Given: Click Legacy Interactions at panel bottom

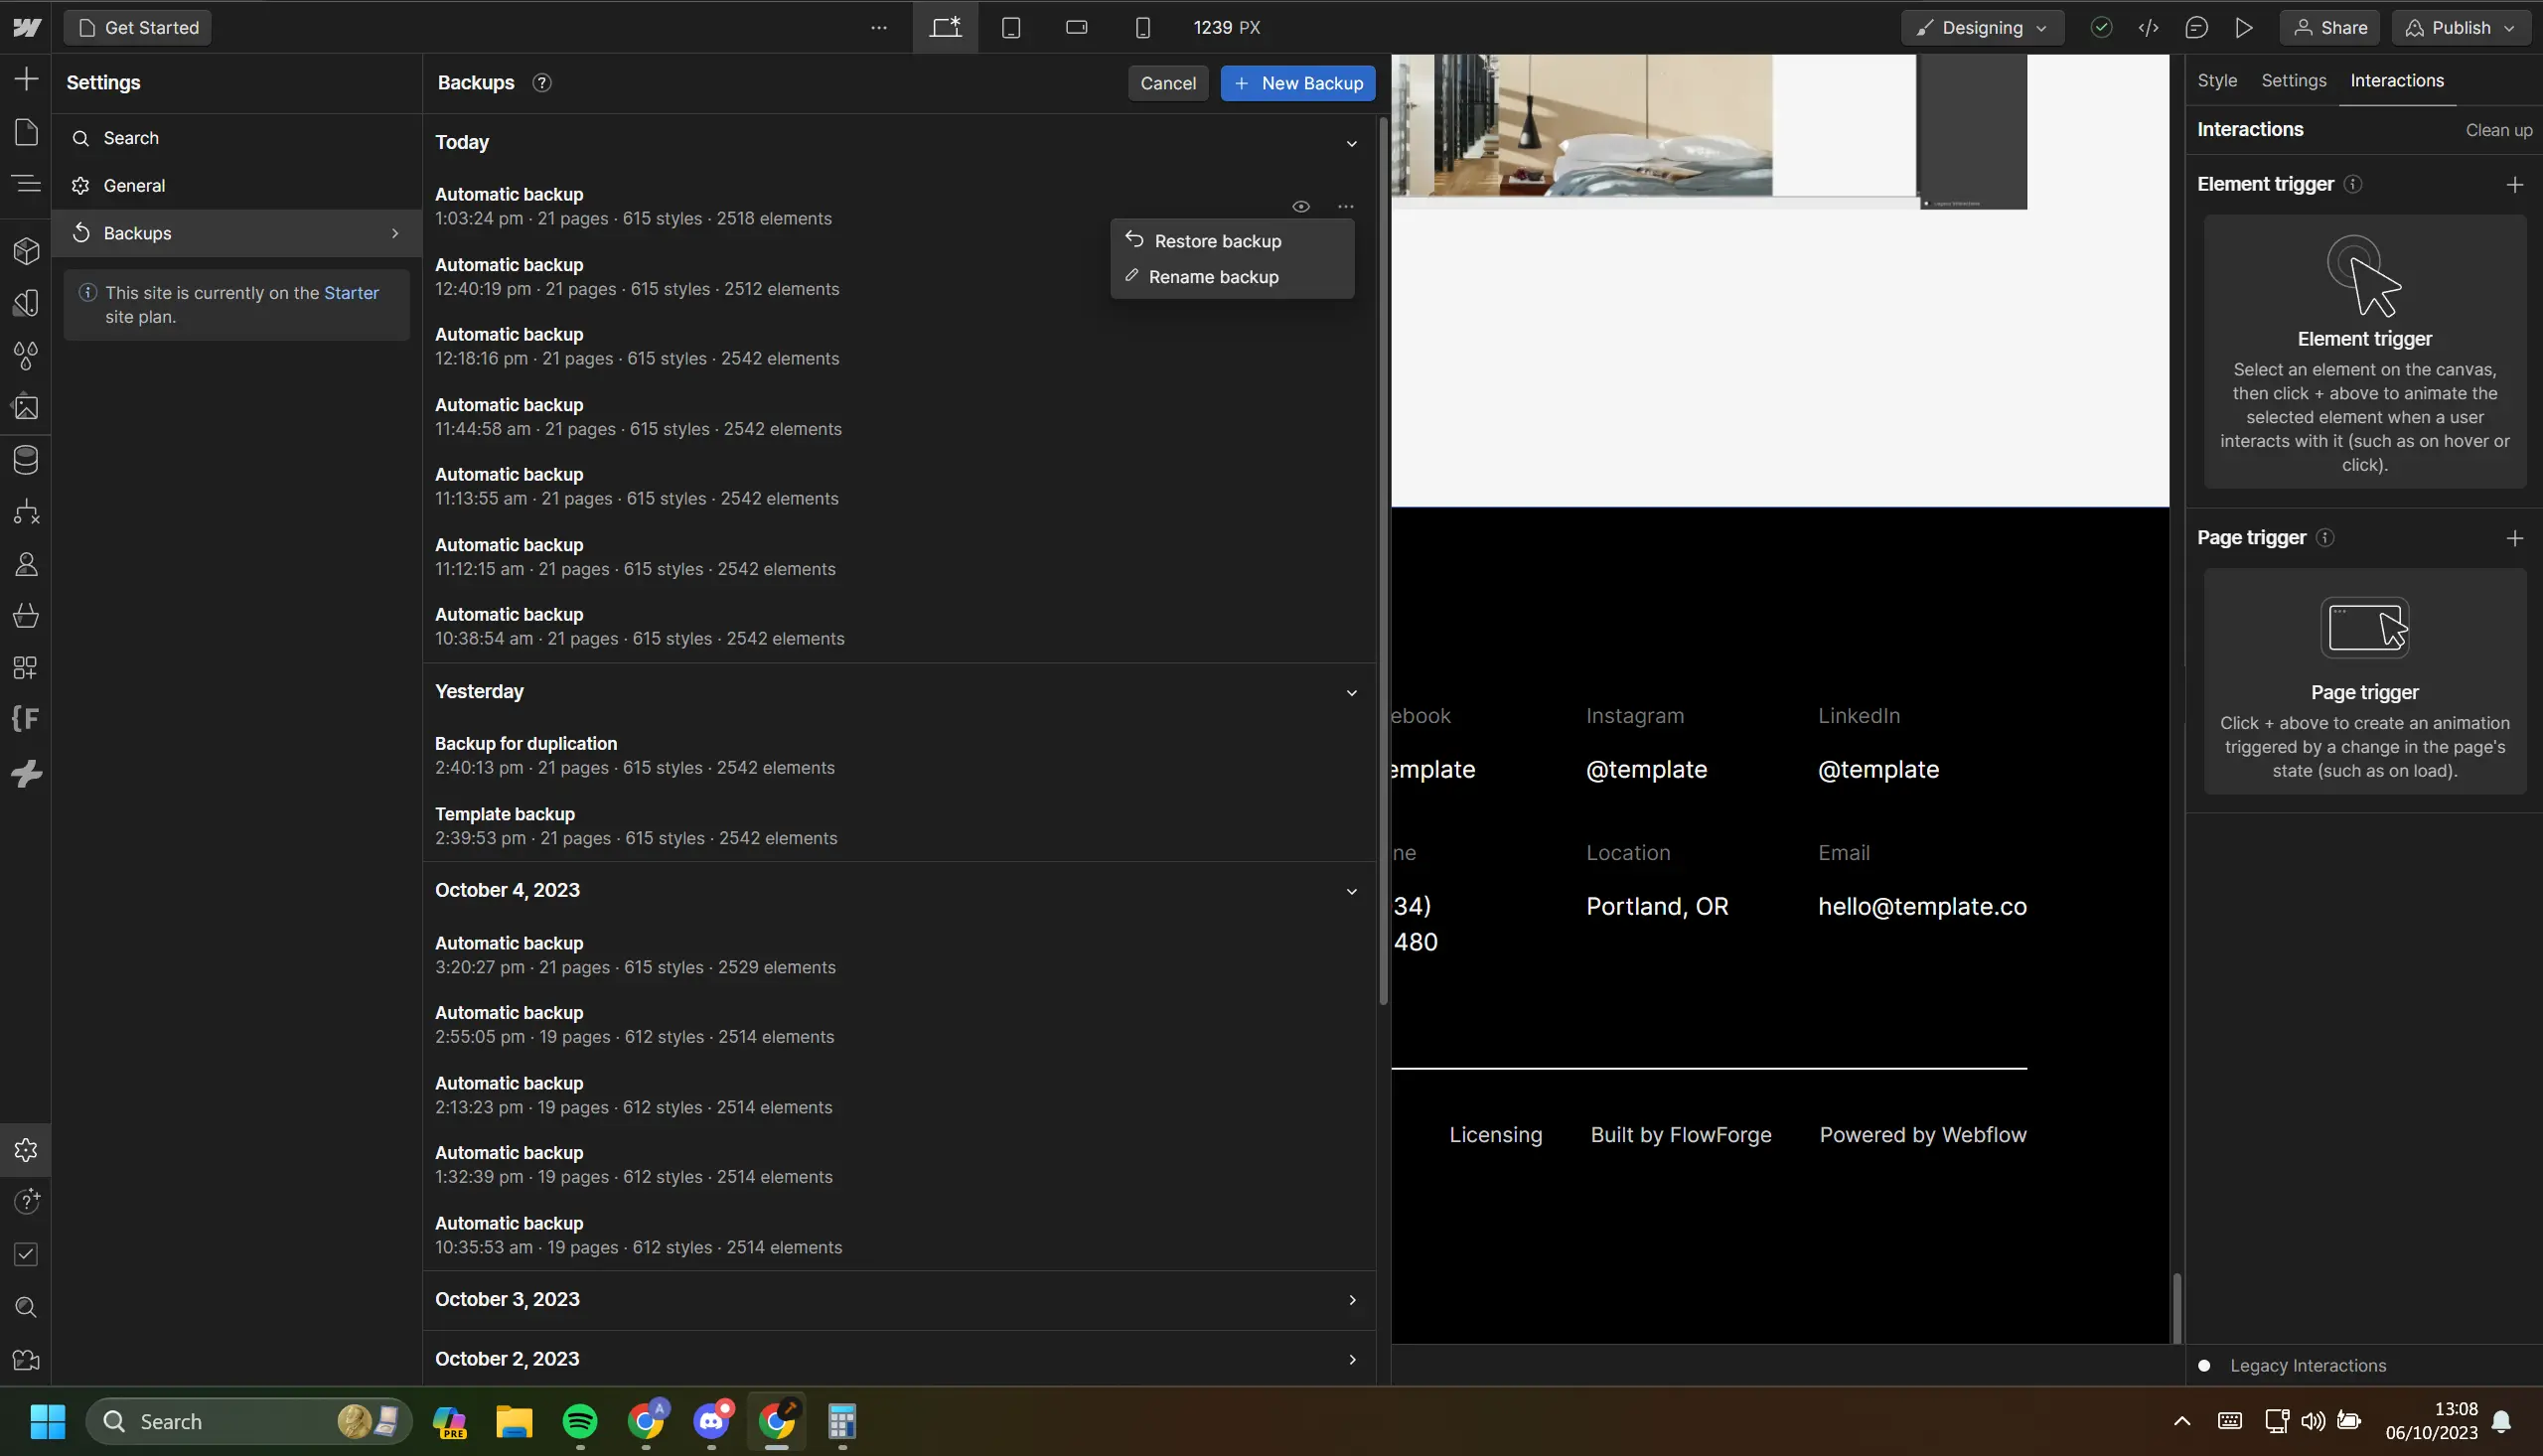Looking at the screenshot, I should click(2307, 1366).
